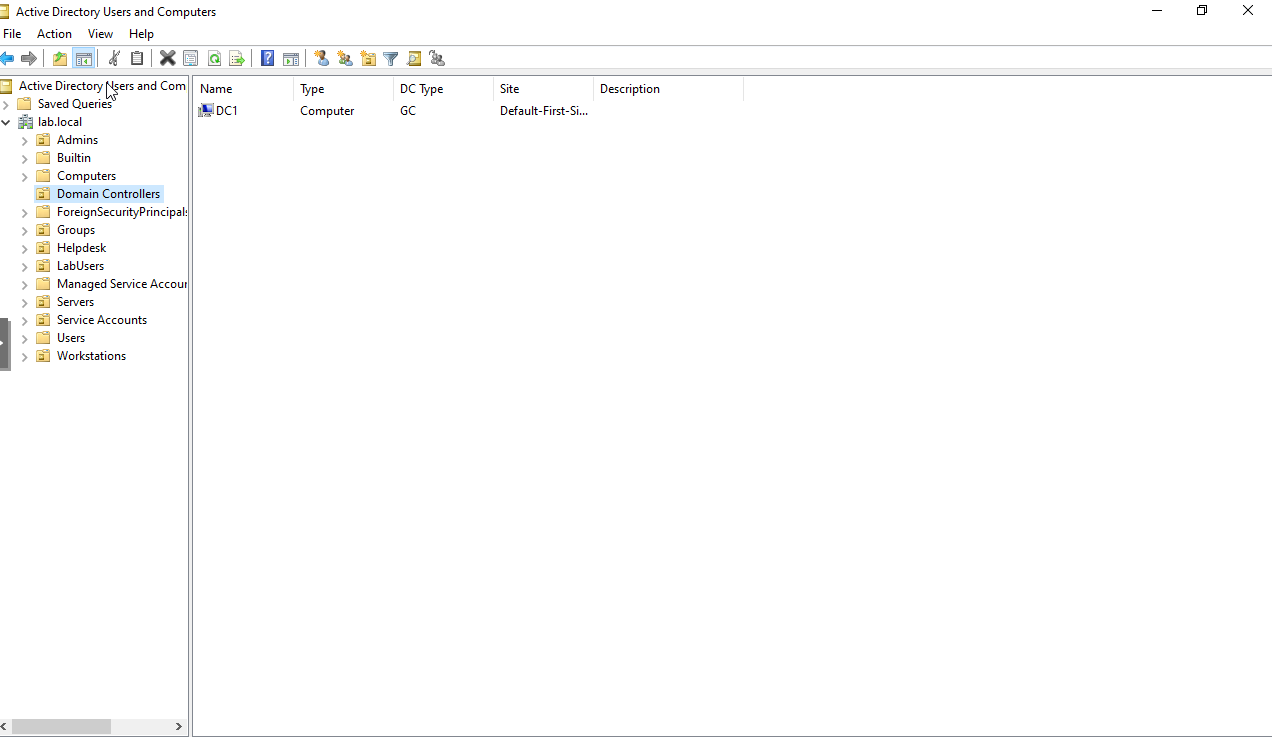Expand the ForeignSecurityPrincipals container

tap(25, 212)
